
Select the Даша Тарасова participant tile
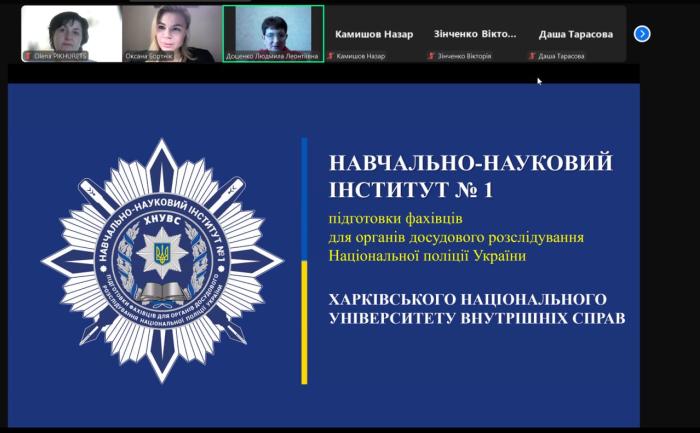point(576,34)
